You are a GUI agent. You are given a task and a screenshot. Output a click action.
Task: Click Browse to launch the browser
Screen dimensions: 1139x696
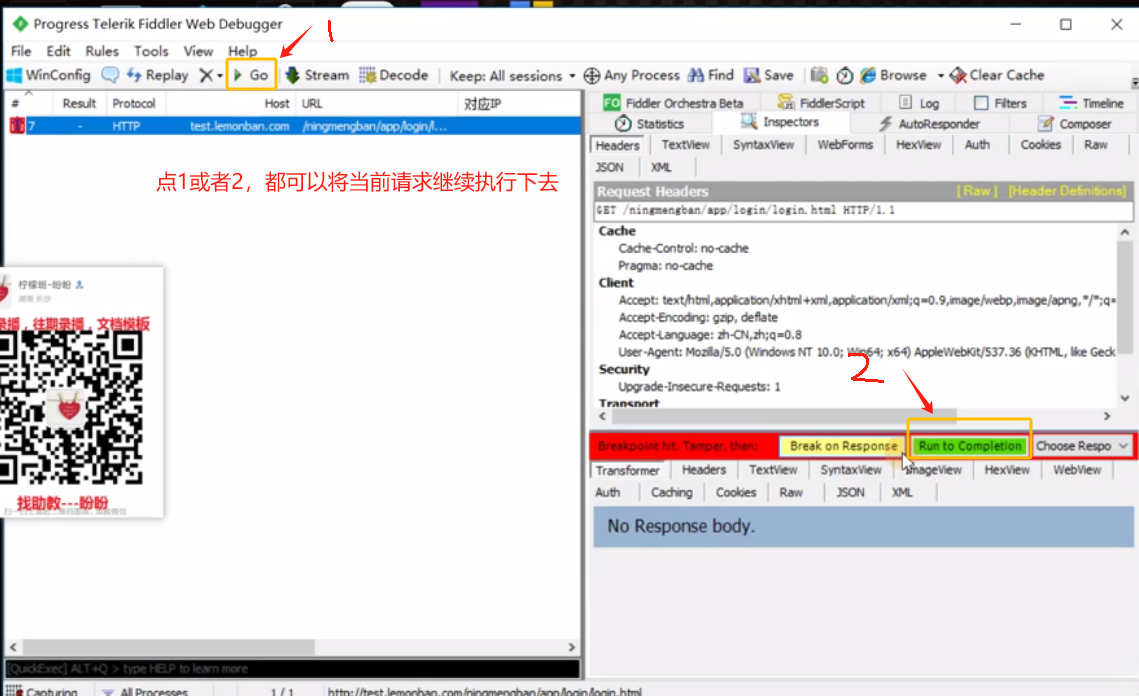tap(893, 75)
